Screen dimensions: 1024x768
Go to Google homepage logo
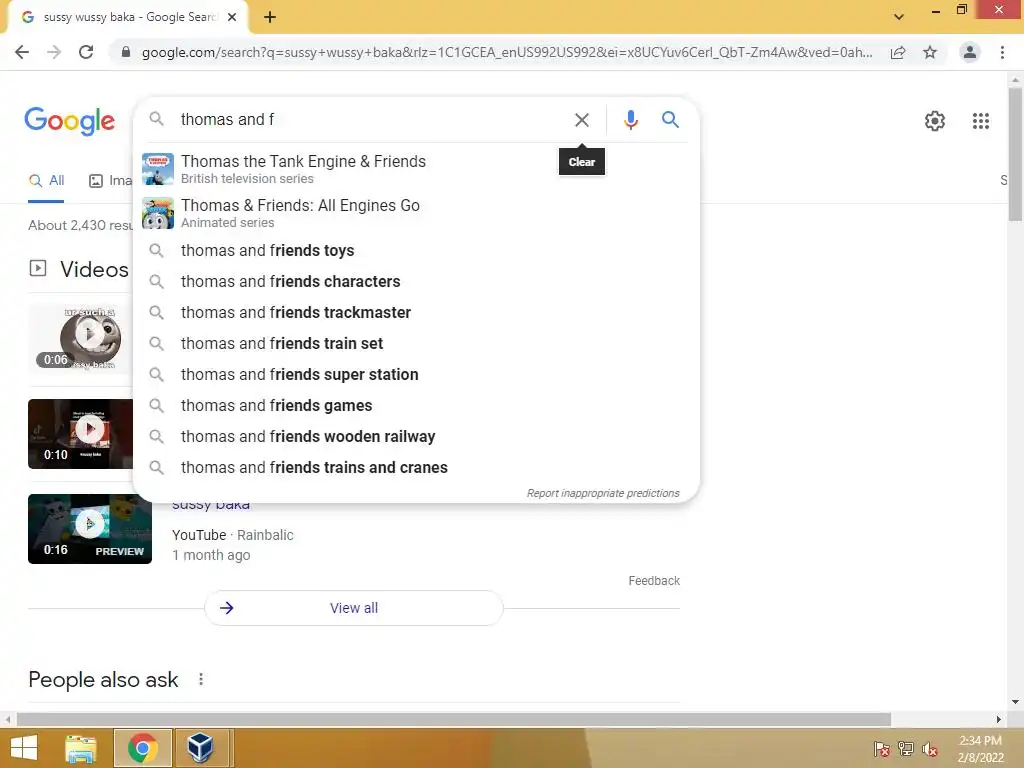pyautogui.click(x=69, y=121)
